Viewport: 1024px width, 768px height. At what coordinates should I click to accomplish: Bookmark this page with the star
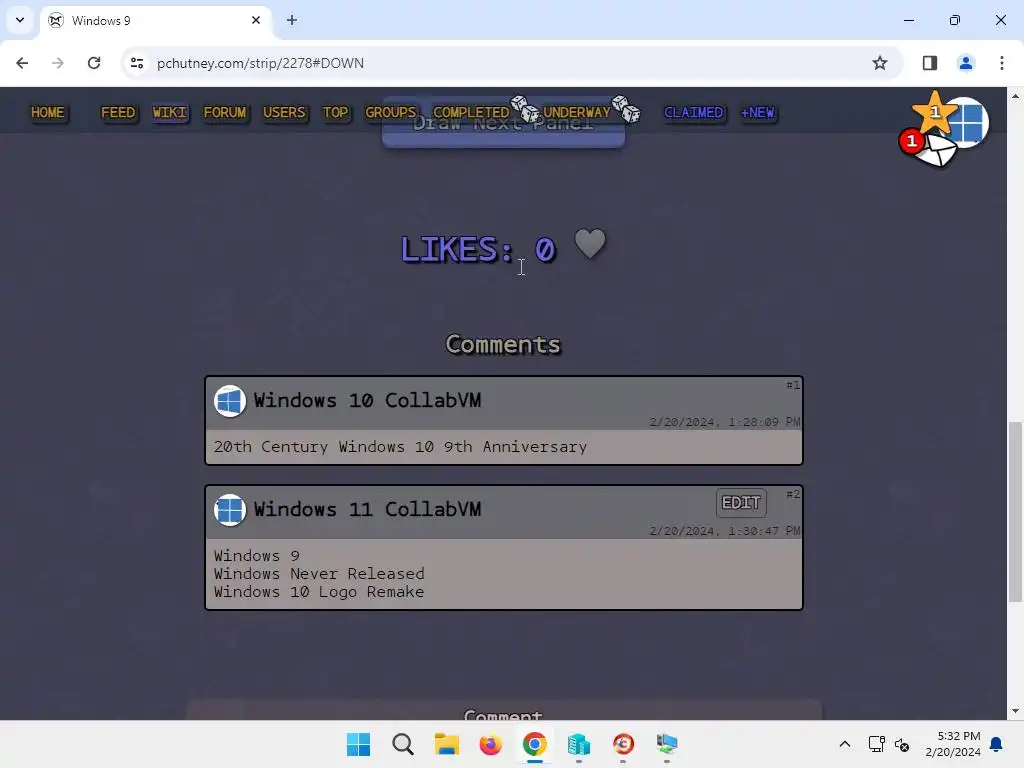pos(880,63)
